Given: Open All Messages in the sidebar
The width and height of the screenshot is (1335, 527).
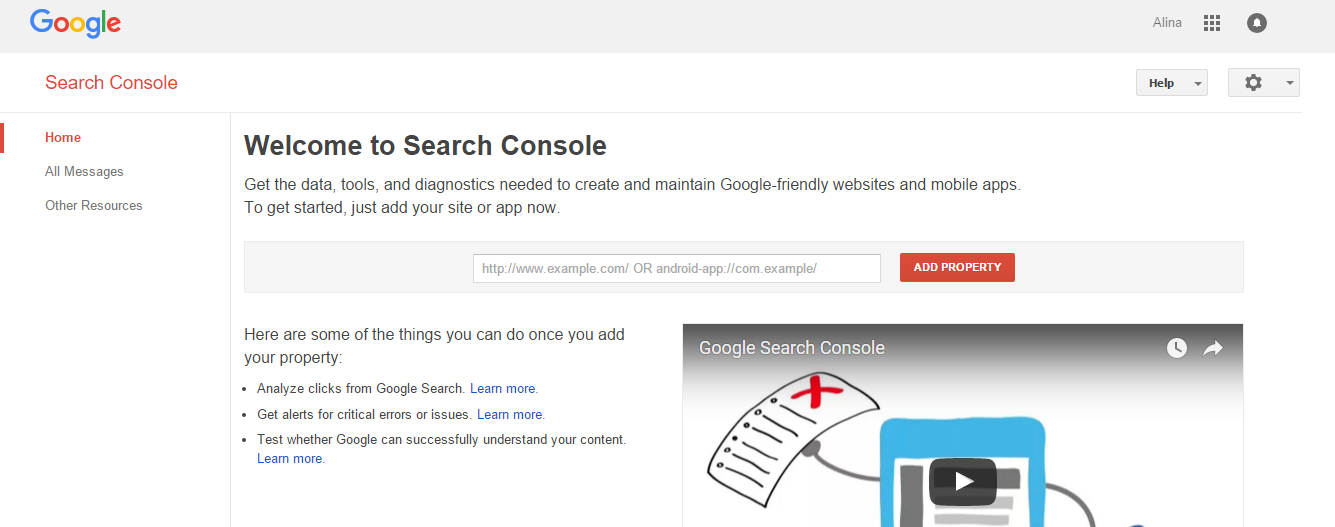Looking at the screenshot, I should point(84,172).
